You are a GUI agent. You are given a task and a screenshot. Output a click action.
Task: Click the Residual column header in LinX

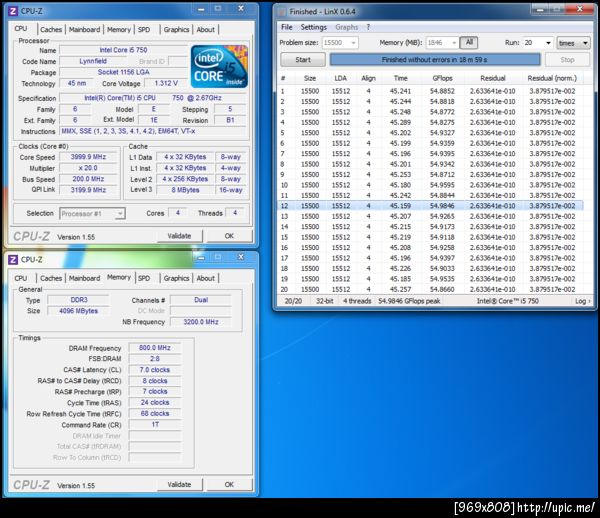pyautogui.click(x=493, y=78)
